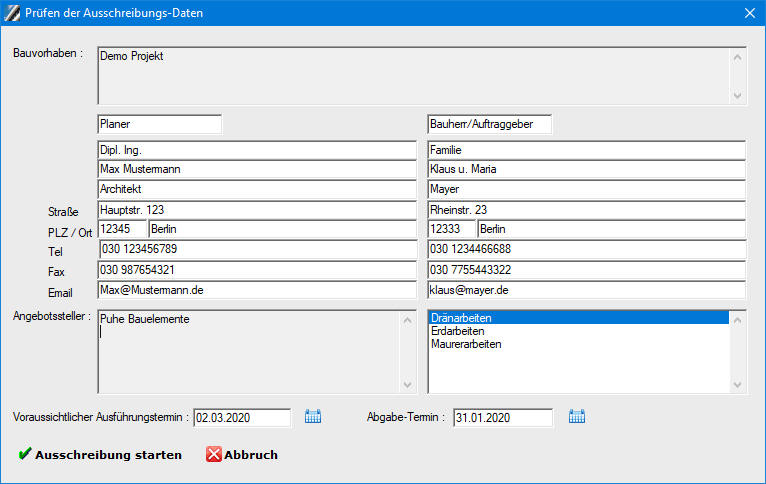Edit the client city Berlin field
This screenshot has width=766, height=484.
(x=612, y=229)
